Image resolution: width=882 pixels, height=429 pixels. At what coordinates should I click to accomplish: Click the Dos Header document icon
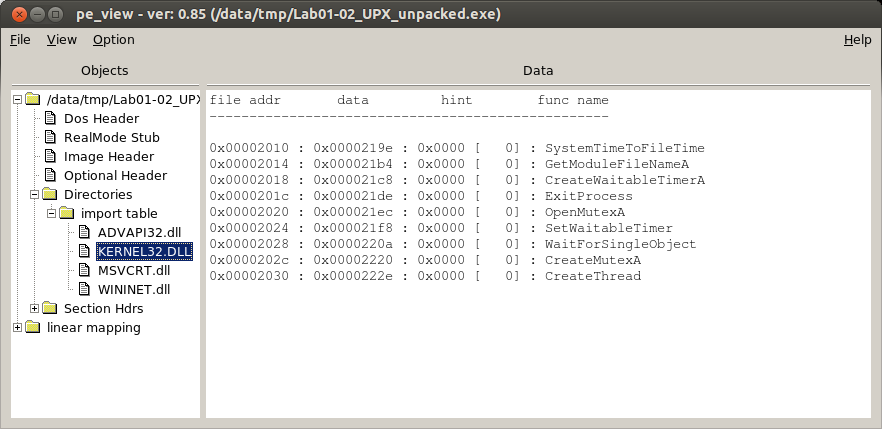coord(50,119)
